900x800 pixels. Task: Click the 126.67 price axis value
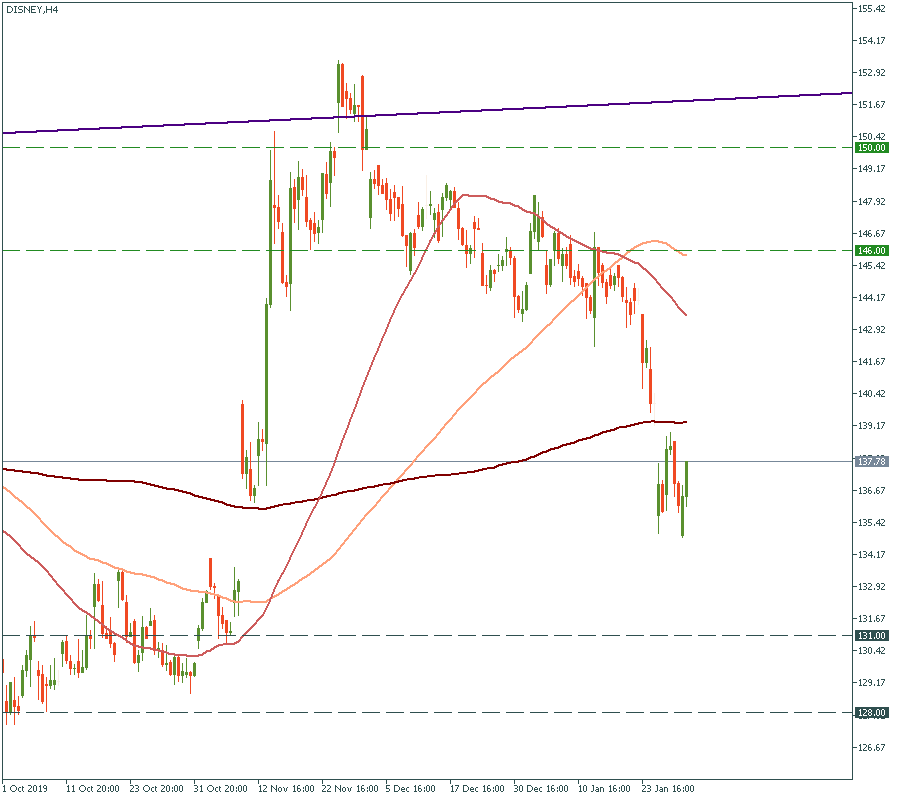872,748
